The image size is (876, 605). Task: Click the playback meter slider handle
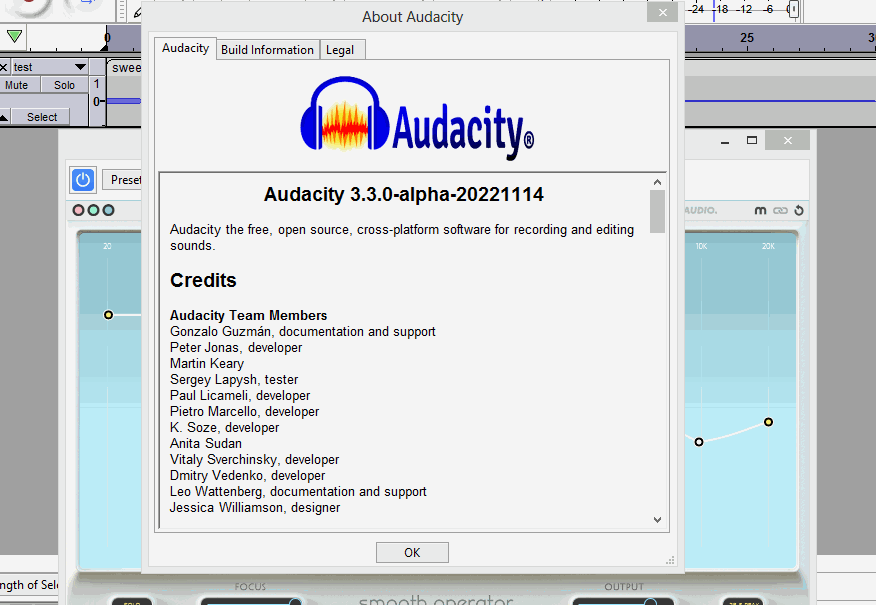click(792, 9)
